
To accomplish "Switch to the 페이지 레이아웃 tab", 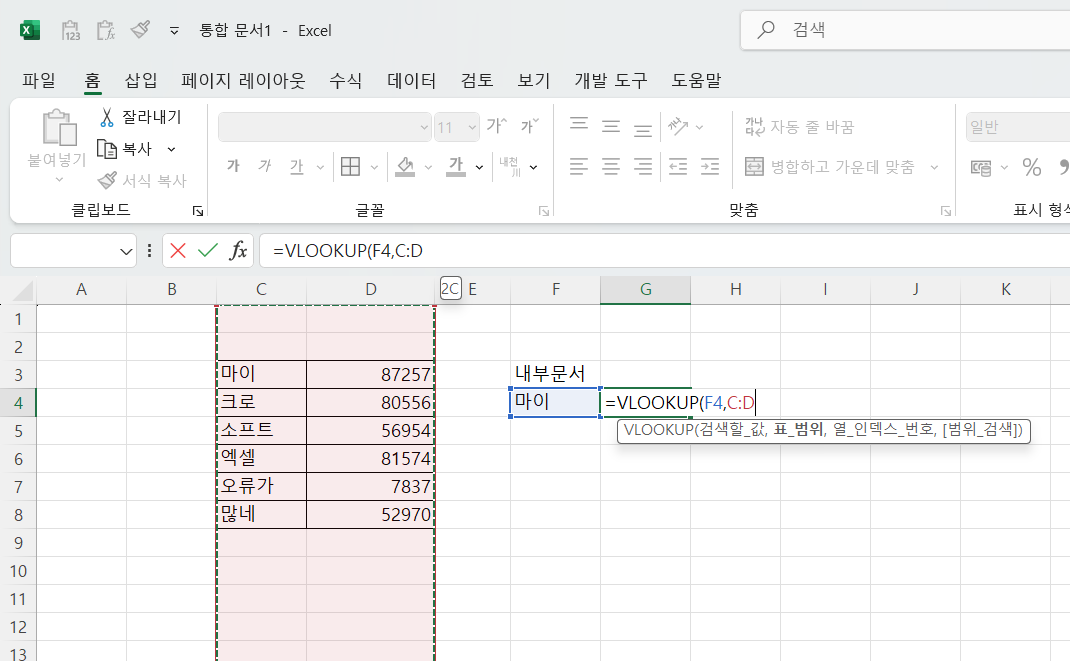I will [x=243, y=80].
